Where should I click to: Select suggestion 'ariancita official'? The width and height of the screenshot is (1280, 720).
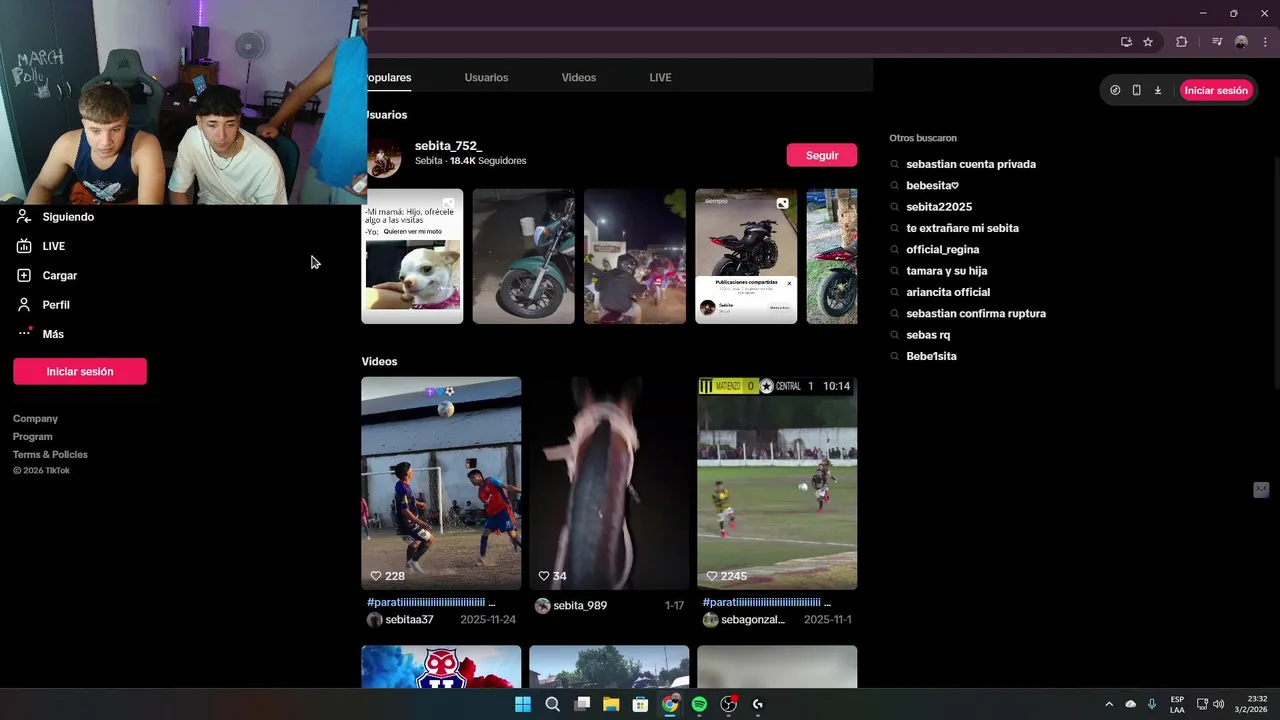pos(948,292)
